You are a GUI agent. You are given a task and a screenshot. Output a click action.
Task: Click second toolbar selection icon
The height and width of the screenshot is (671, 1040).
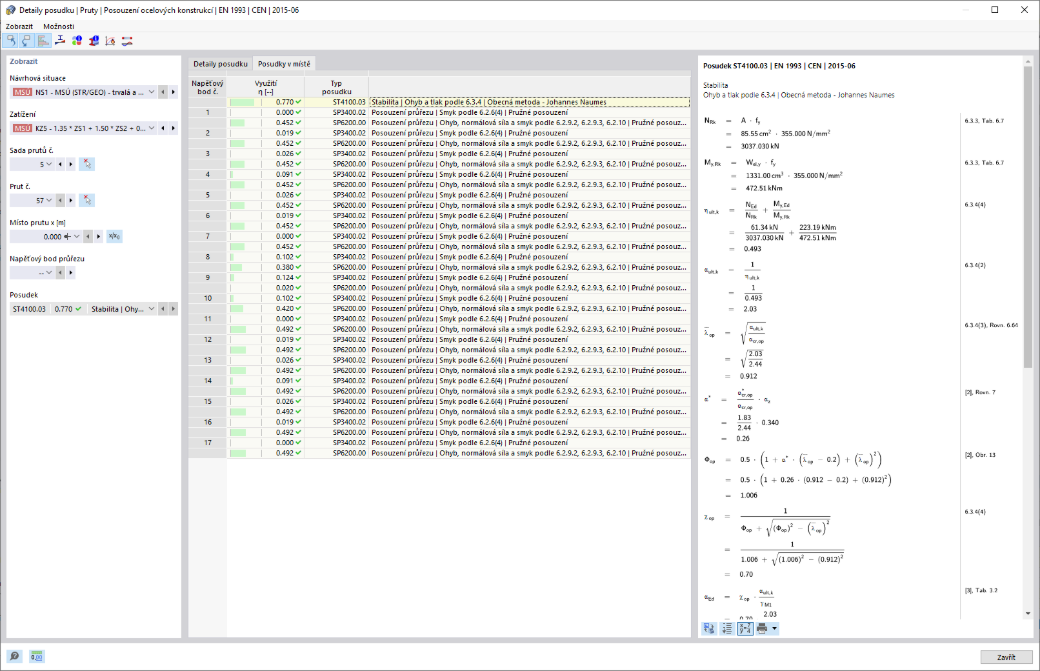[27, 41]
